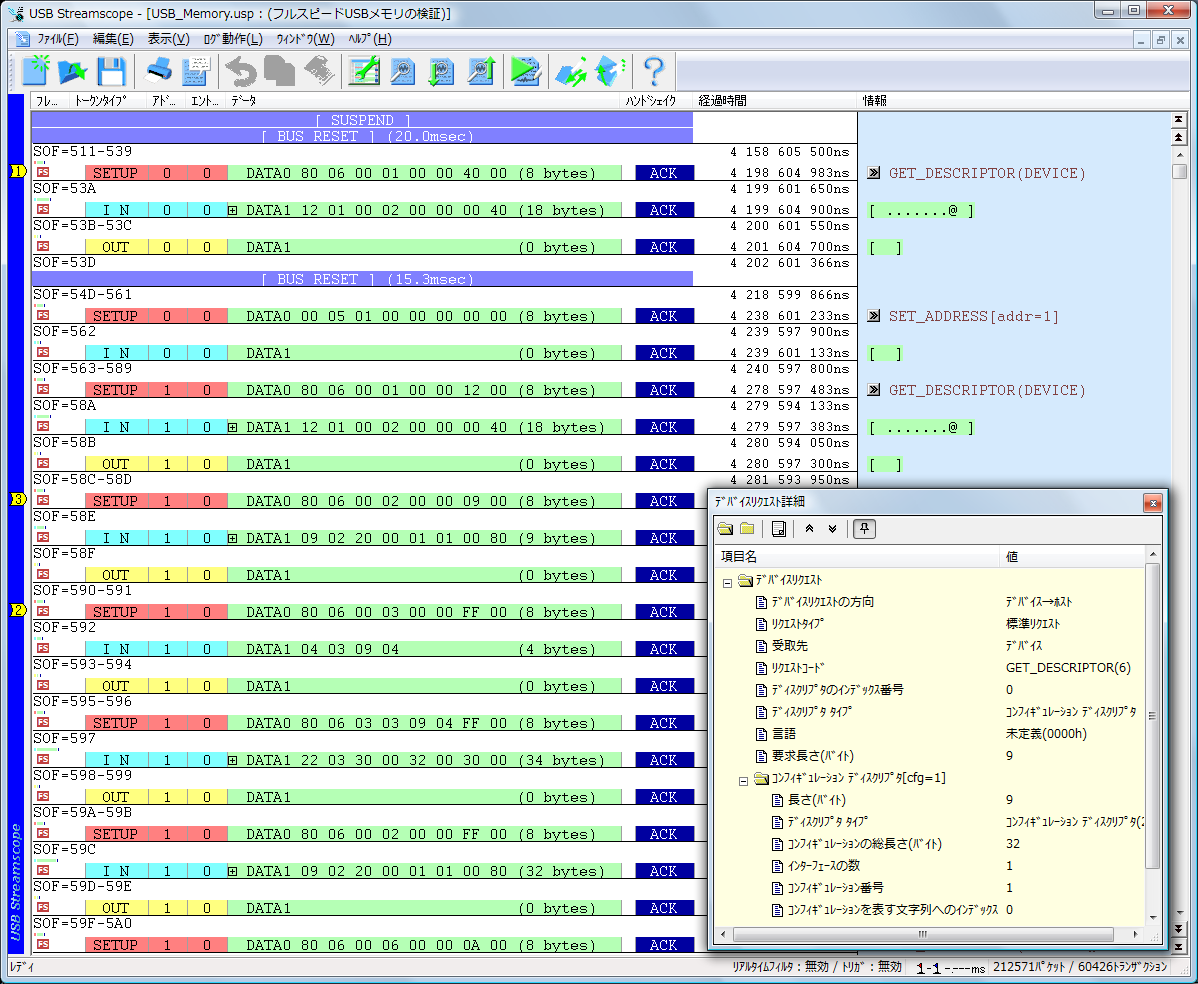Collapse the デバイスリクエスト tree node
The width and height of the screenshot is (1198, 984).
pyautogui.click(x=727, y=582)
